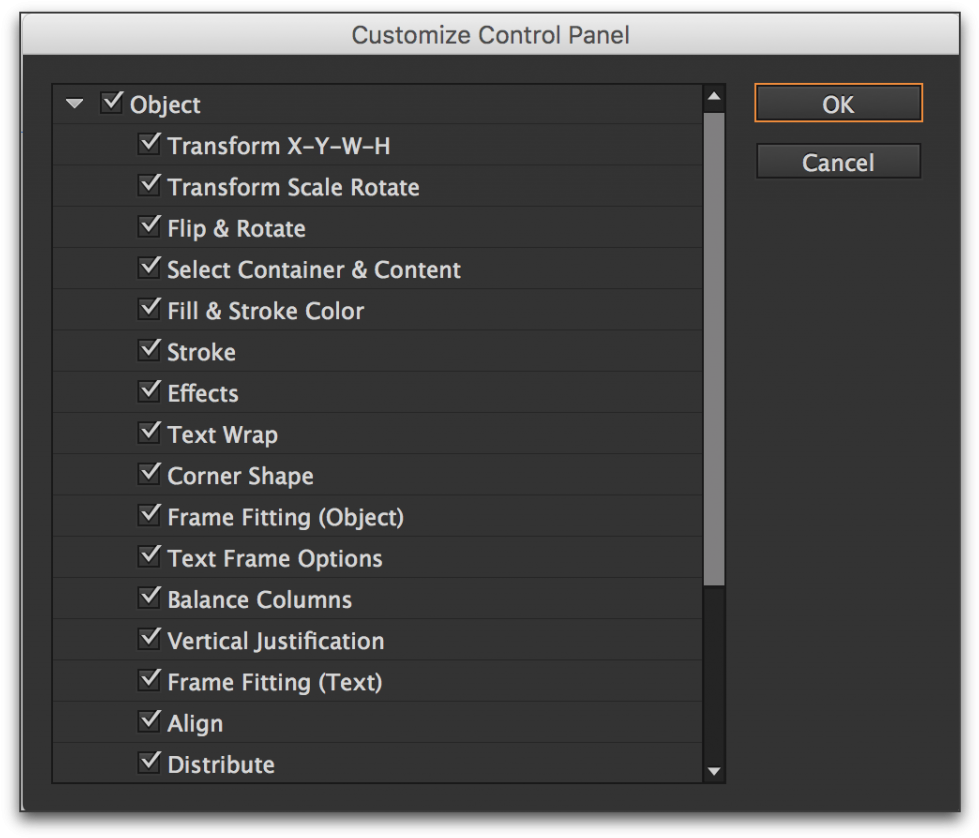
Task: Disable the Flip & Rotate checkbox
Action: click(149, 227)
